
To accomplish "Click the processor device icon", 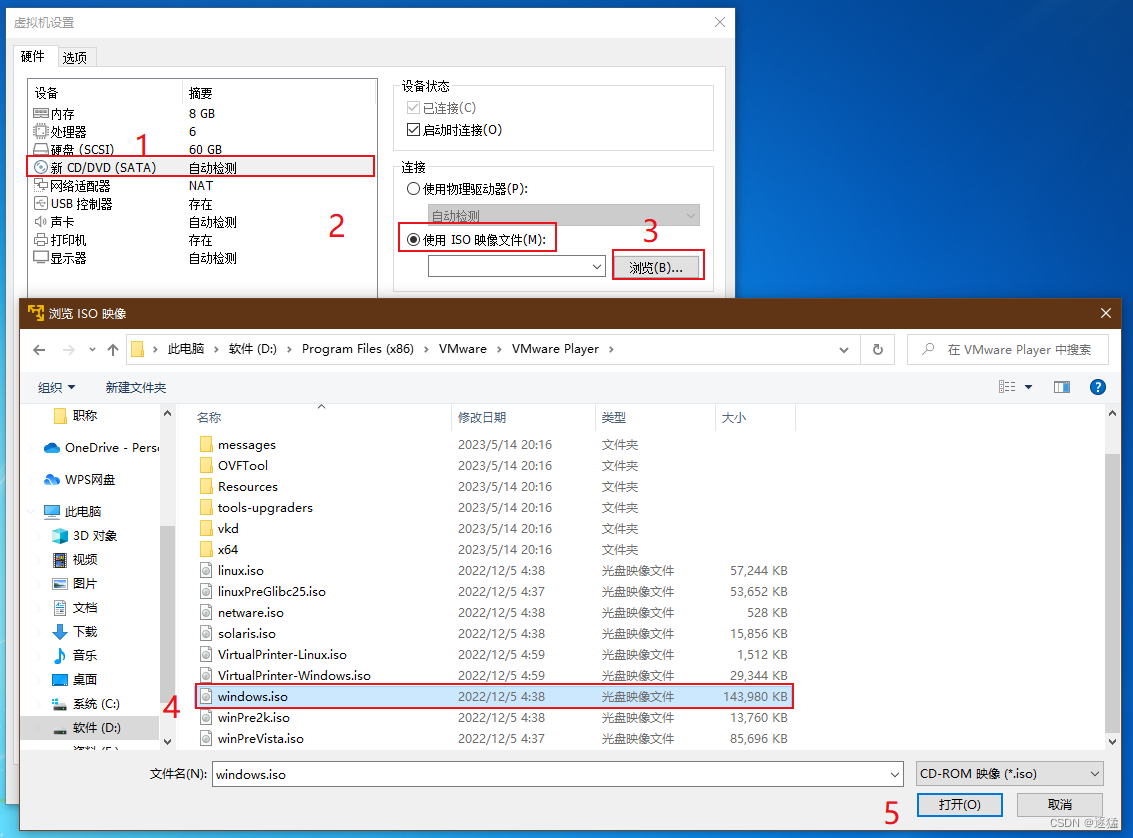I will [41, 131].
